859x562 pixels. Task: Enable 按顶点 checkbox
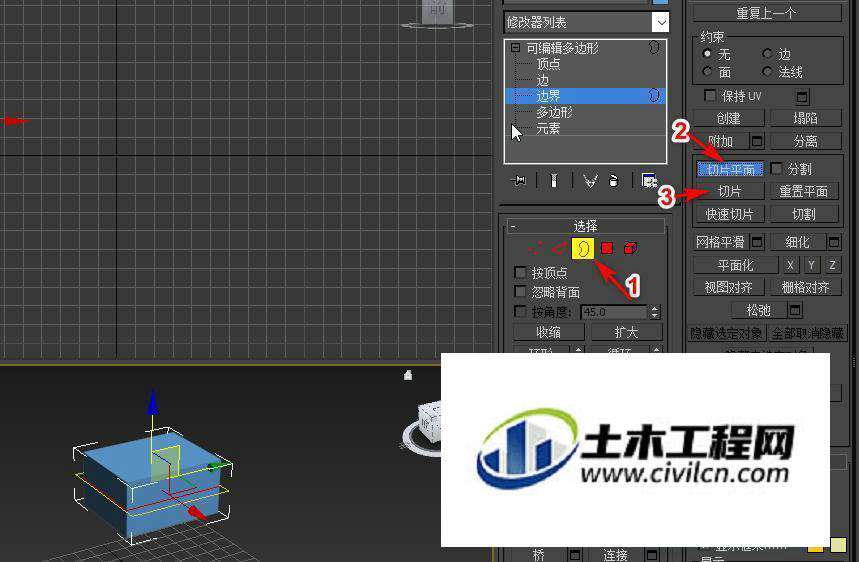pos(520,272)
